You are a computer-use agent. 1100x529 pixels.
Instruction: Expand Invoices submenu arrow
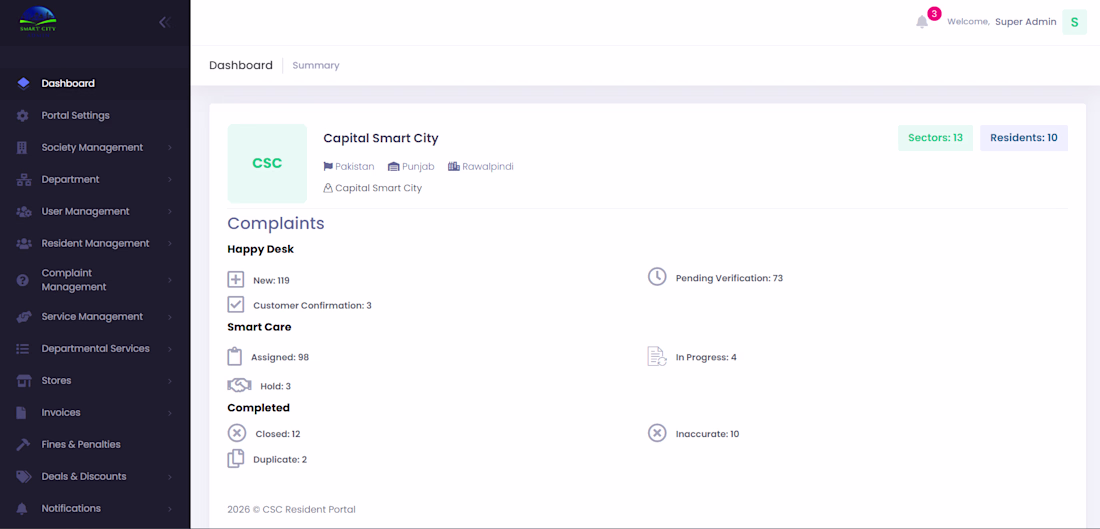coord(170,413)
